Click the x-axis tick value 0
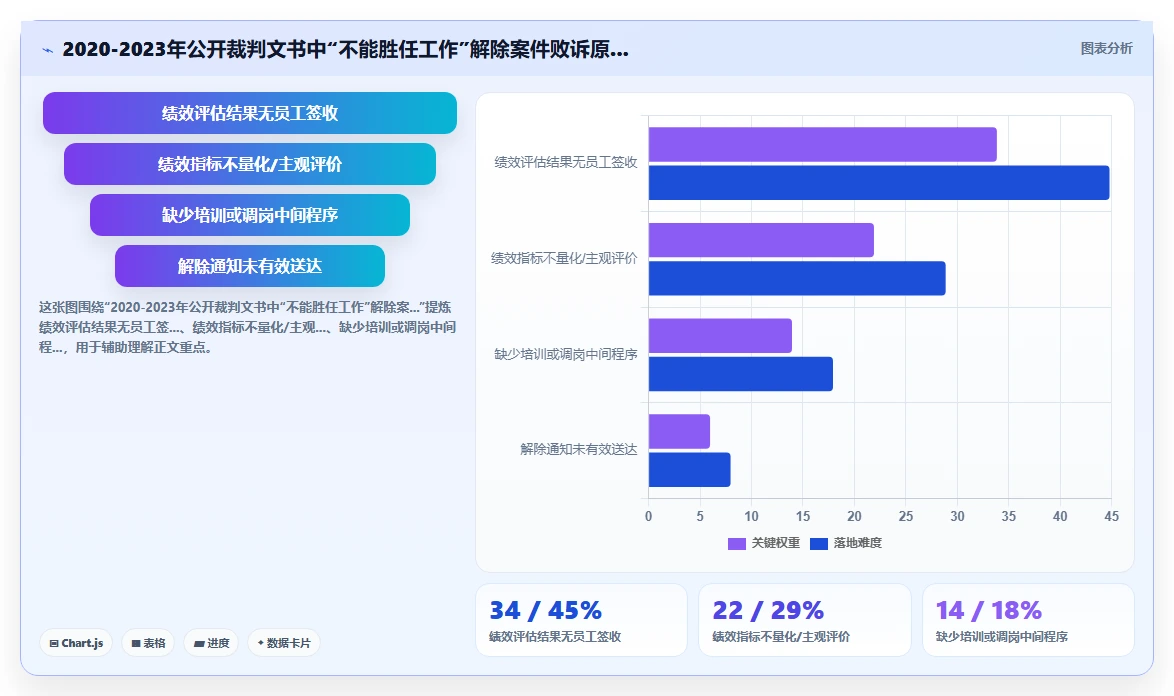This screenshot has height=696, width=1174. [648, 516]
